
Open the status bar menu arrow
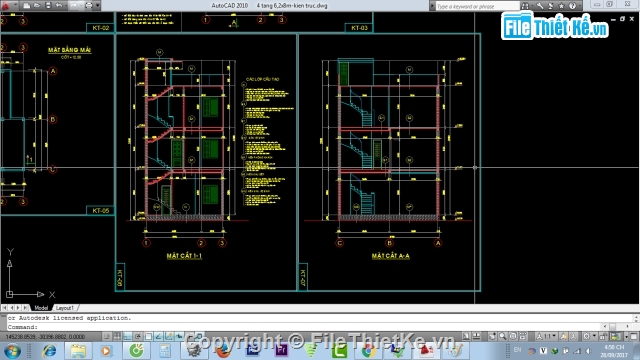pos(627,337)
